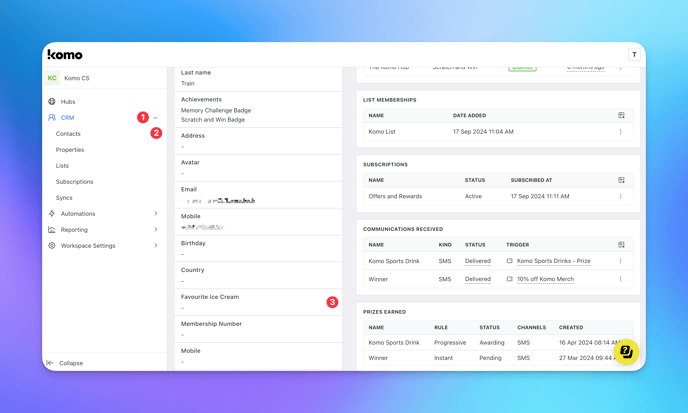
Task: Go to Hubs in sidebar
Action: click(x=68, y=101)
